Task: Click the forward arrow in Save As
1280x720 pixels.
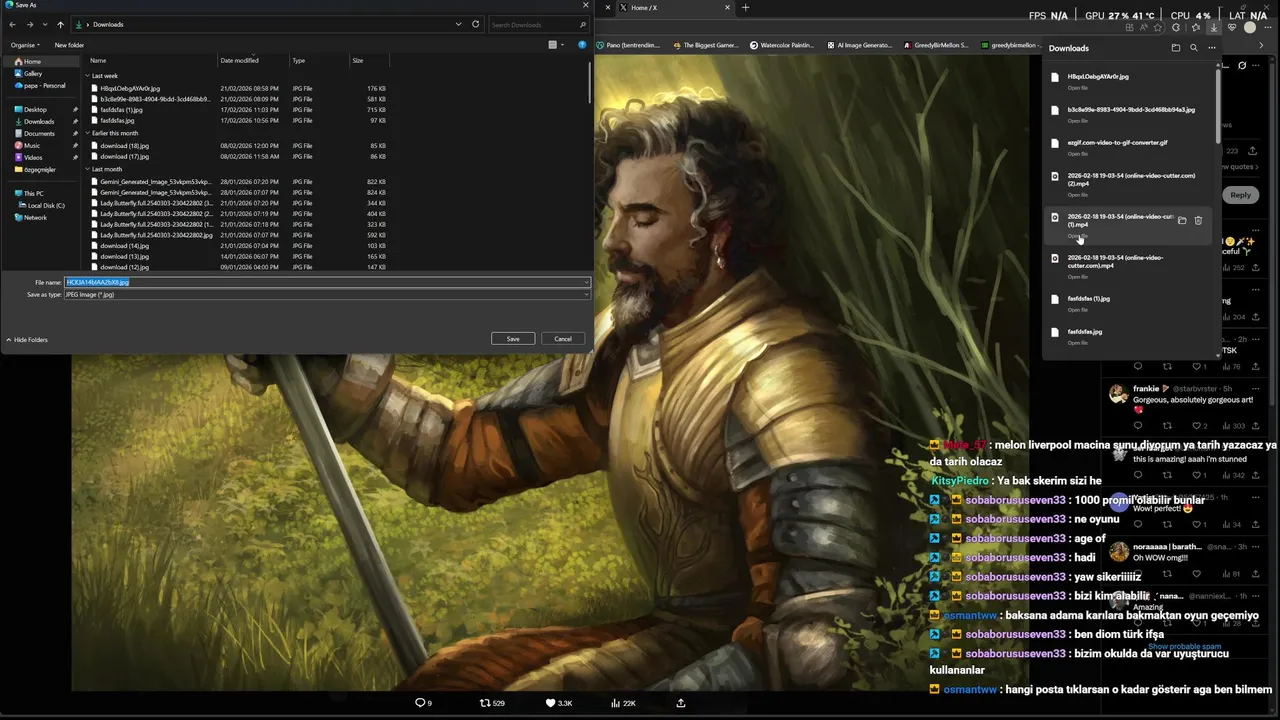Action: tap(29, 24)
